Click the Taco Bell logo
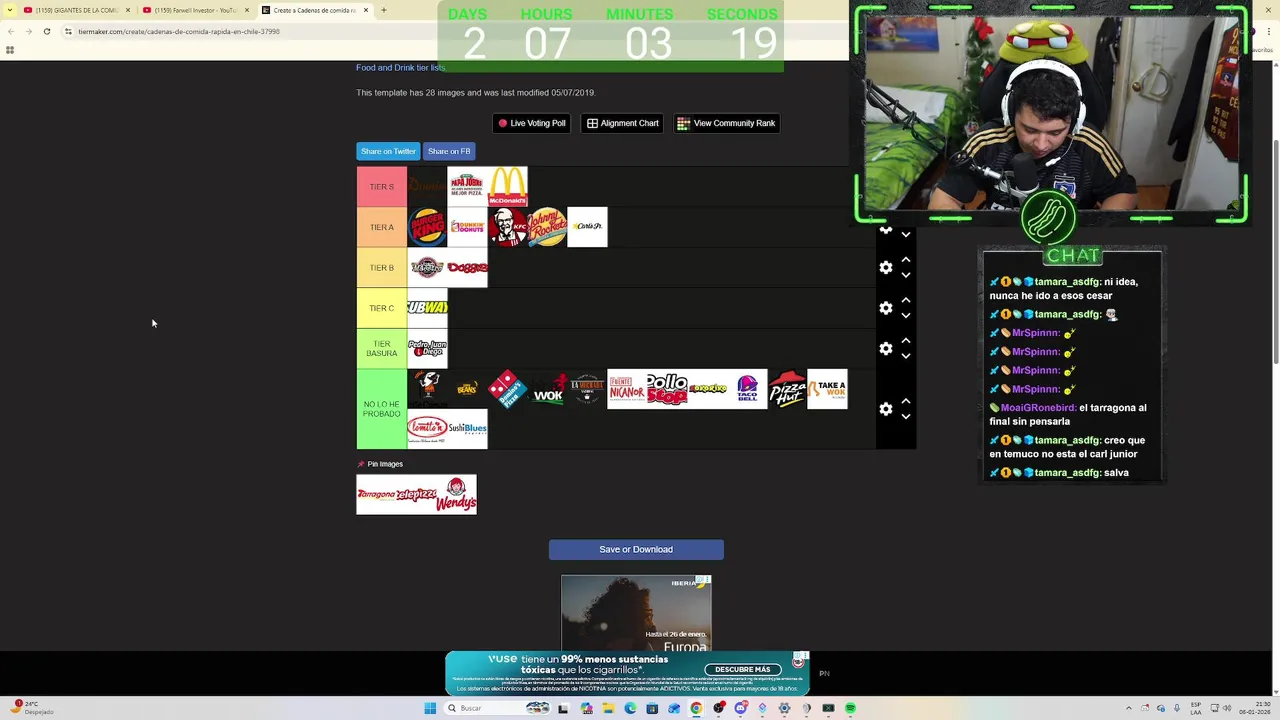Viewport: 1280px width, 720px height. tap(747, 389)
